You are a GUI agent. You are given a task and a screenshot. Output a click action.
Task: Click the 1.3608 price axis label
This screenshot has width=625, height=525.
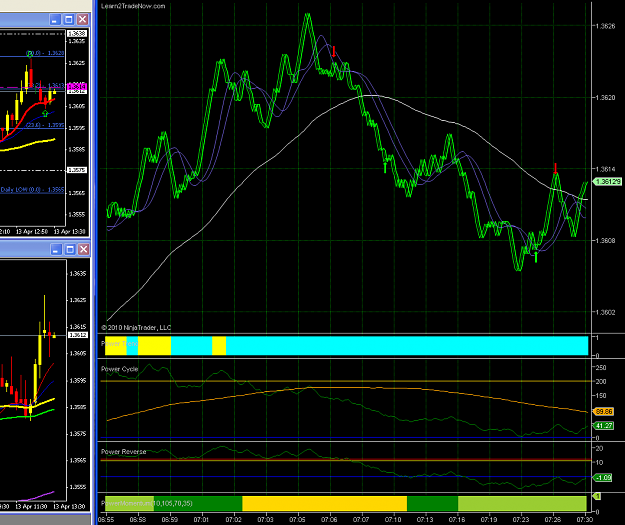click(x=605, y=240)
